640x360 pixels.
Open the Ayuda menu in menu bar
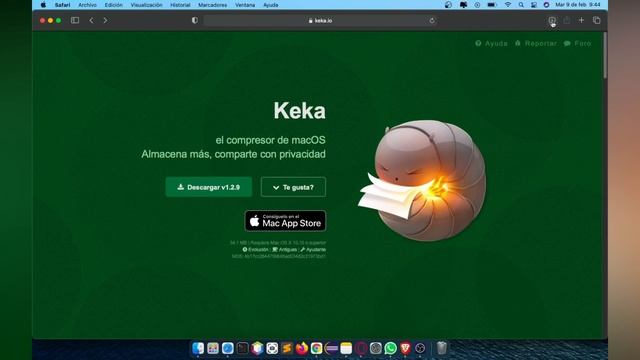click(271, 5)
